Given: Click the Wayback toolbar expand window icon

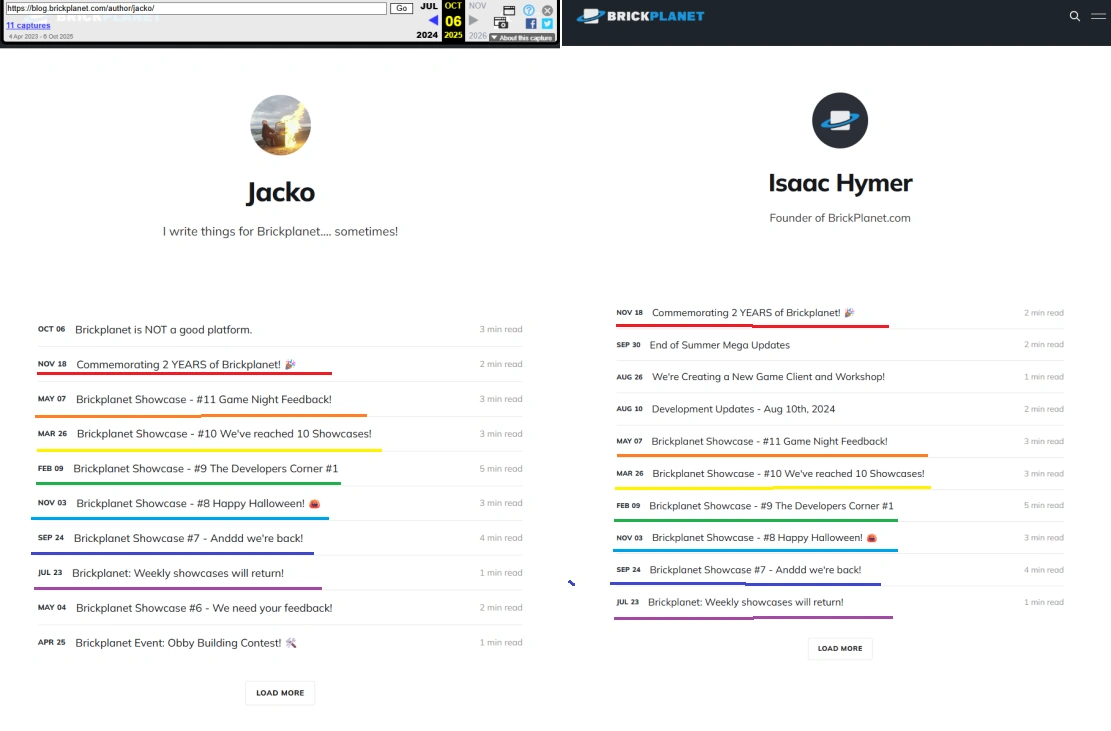Looking at the screenshot, I should (509, 10).
